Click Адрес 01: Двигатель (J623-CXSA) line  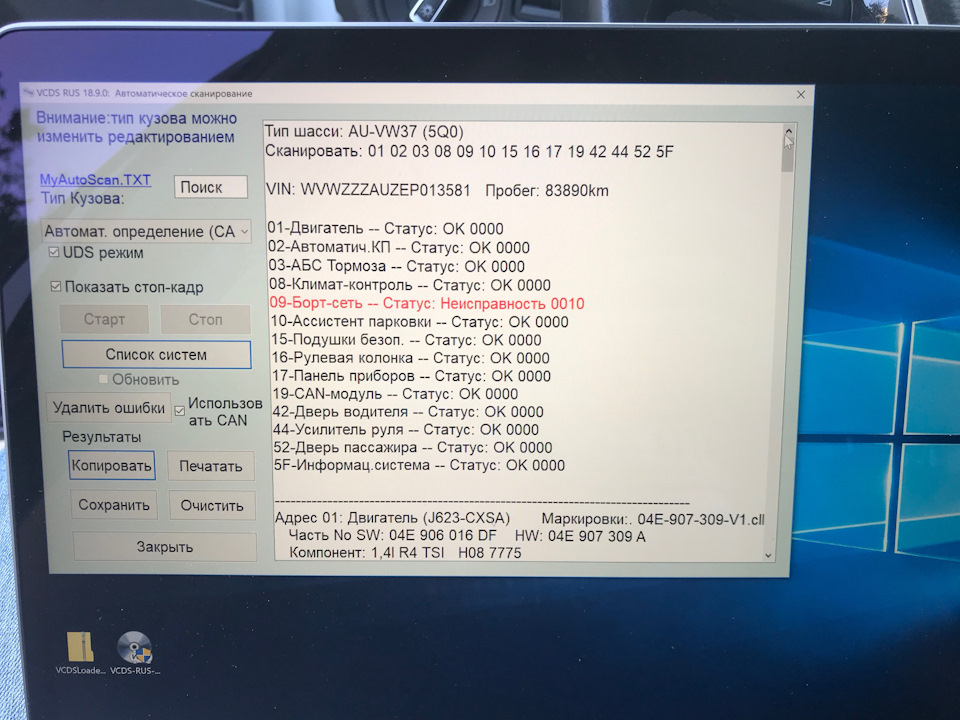392,518
